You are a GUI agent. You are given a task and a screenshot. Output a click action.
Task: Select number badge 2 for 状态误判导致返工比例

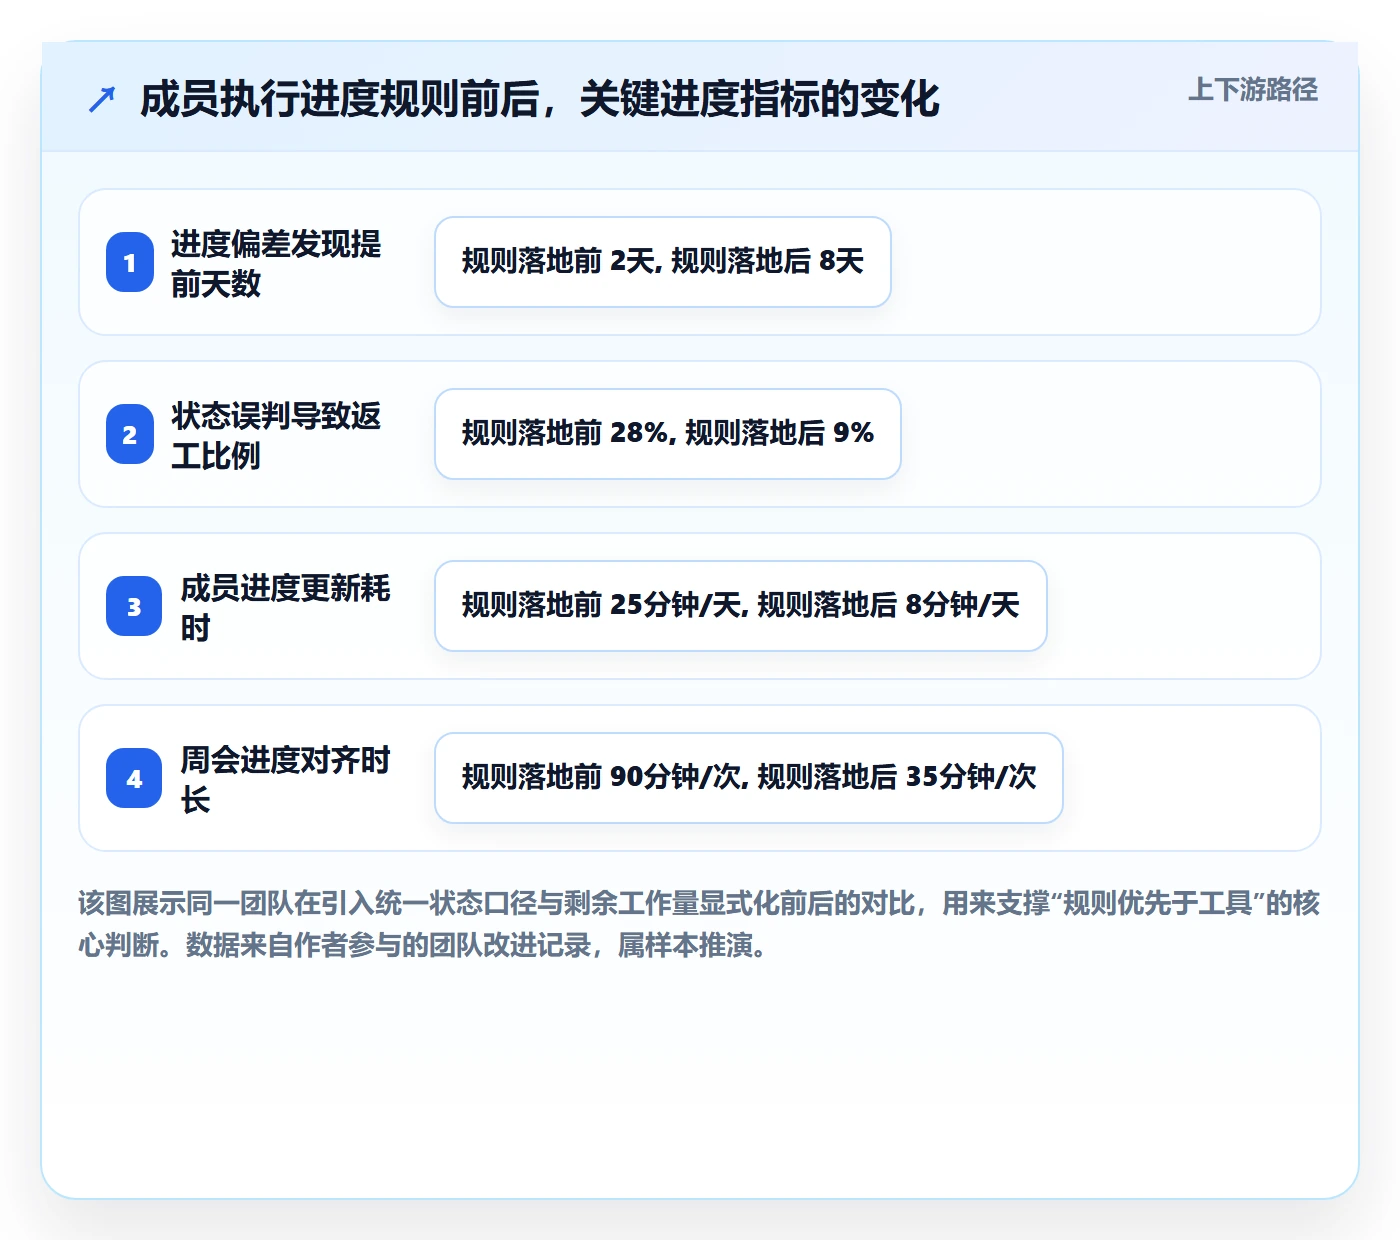coord(130,434)
